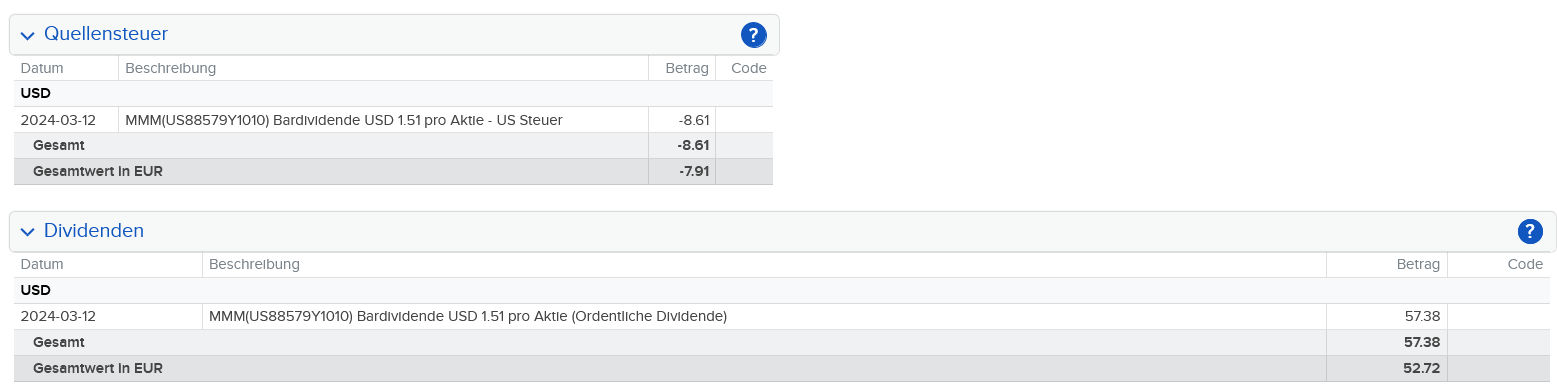Select Betrag column header in Quellensteuer table
The width and height of the screenshot is (1557, 388).
tap(687, 68)
